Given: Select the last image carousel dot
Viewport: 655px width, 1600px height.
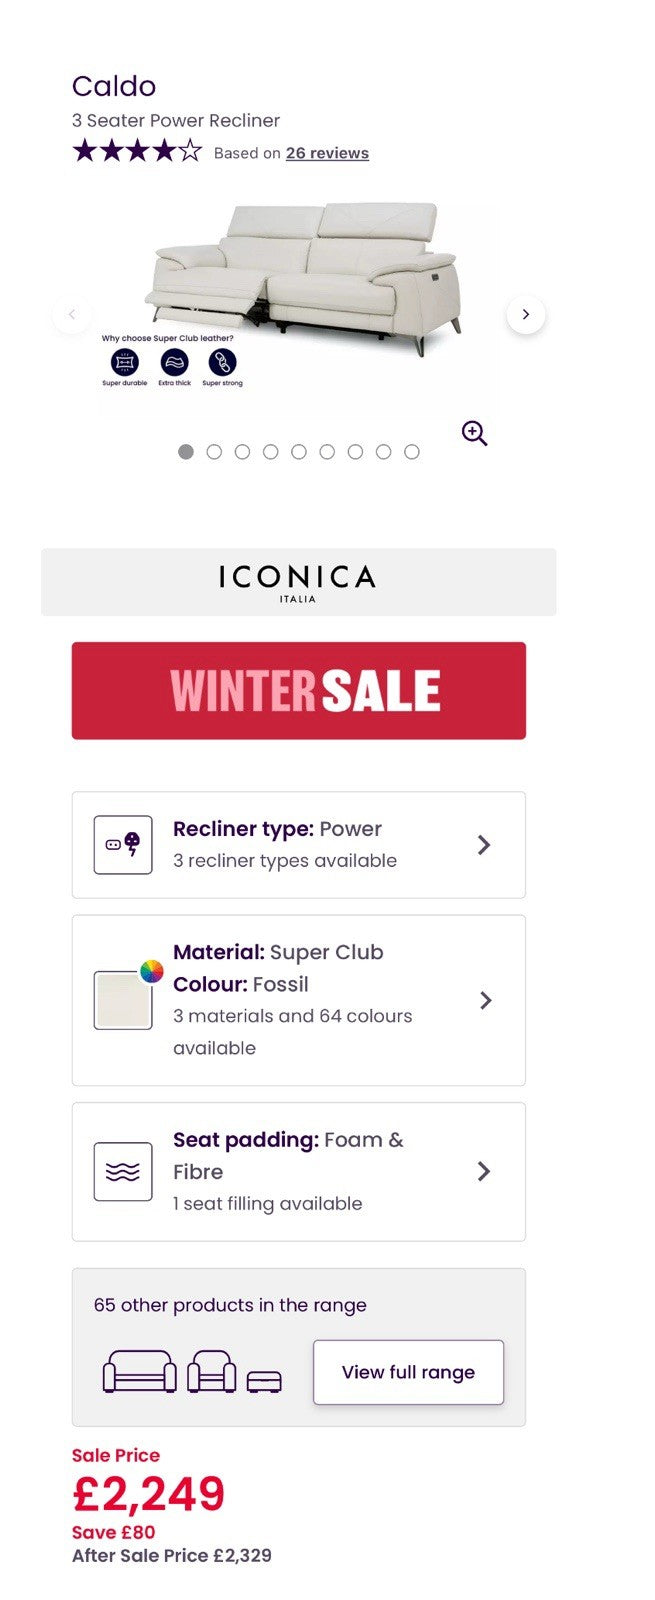Looking at the screenshot, I should coord(411,452).
